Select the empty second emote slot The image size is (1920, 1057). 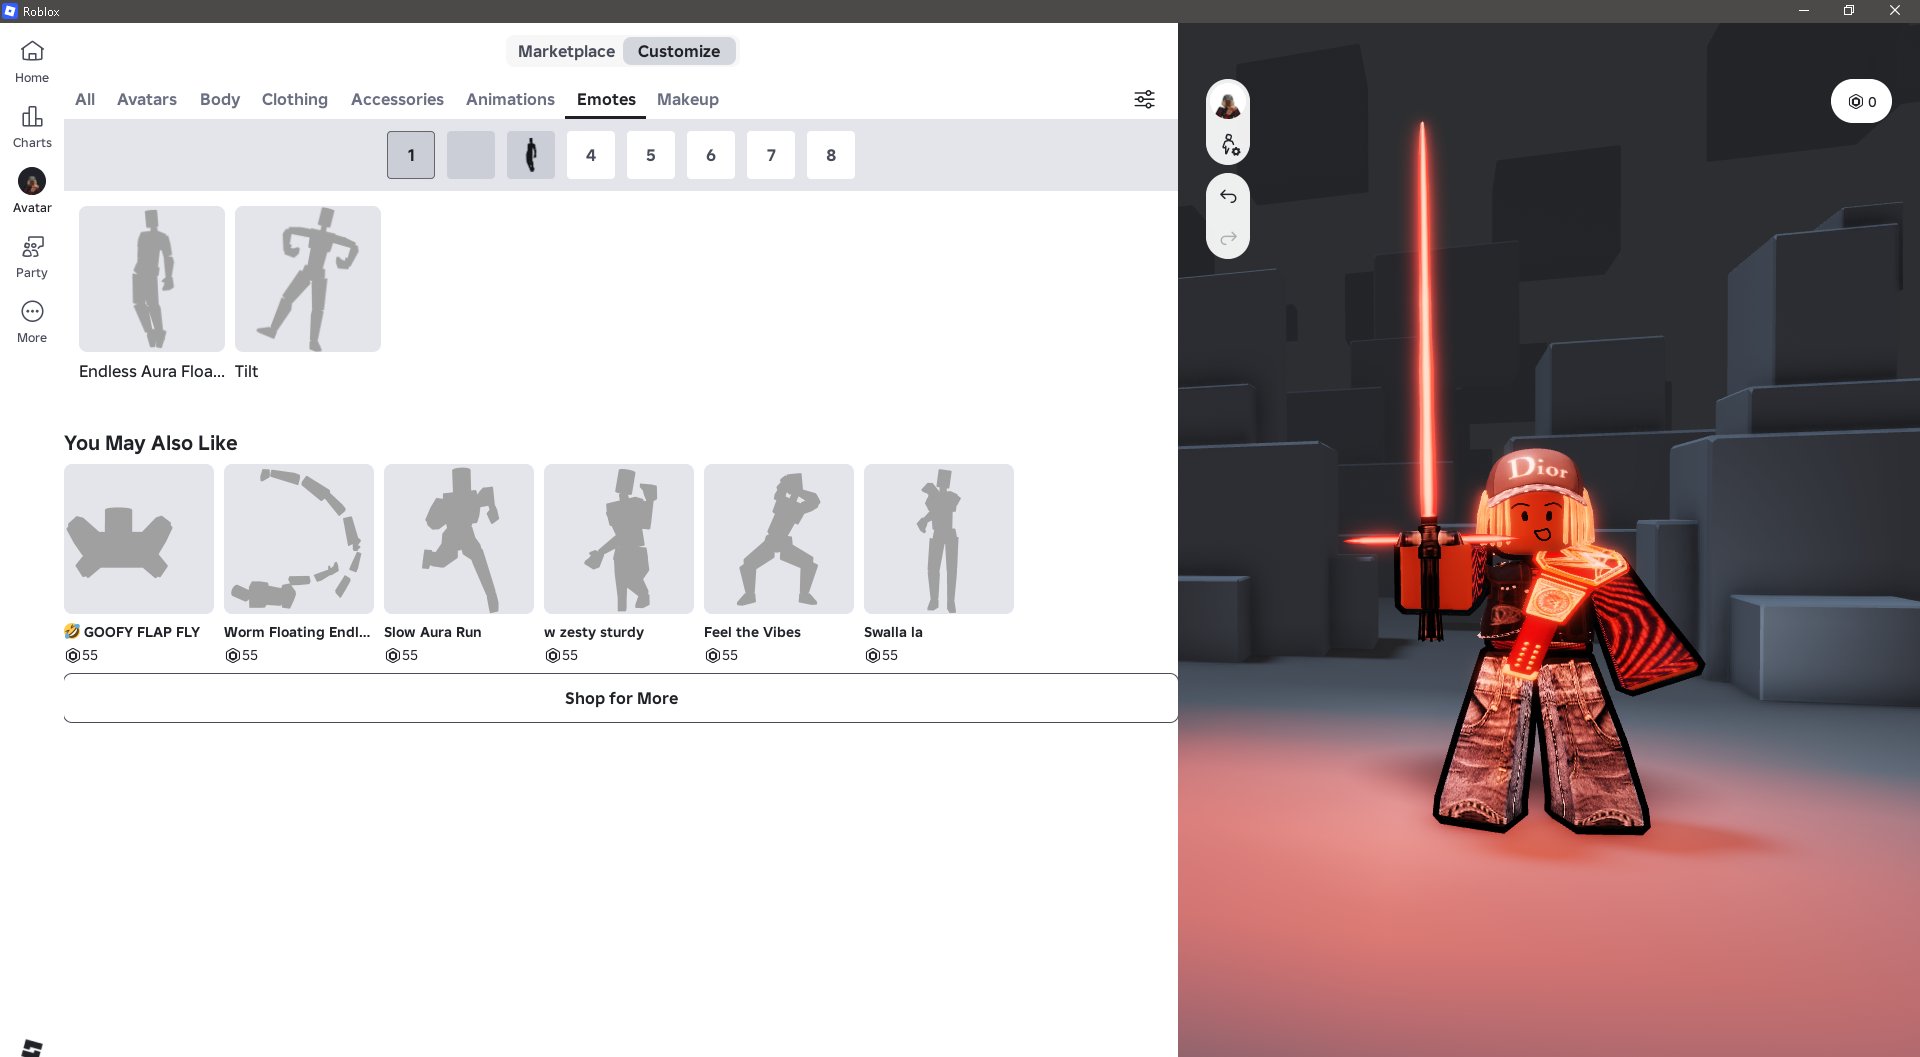click(x=471, y=155)
